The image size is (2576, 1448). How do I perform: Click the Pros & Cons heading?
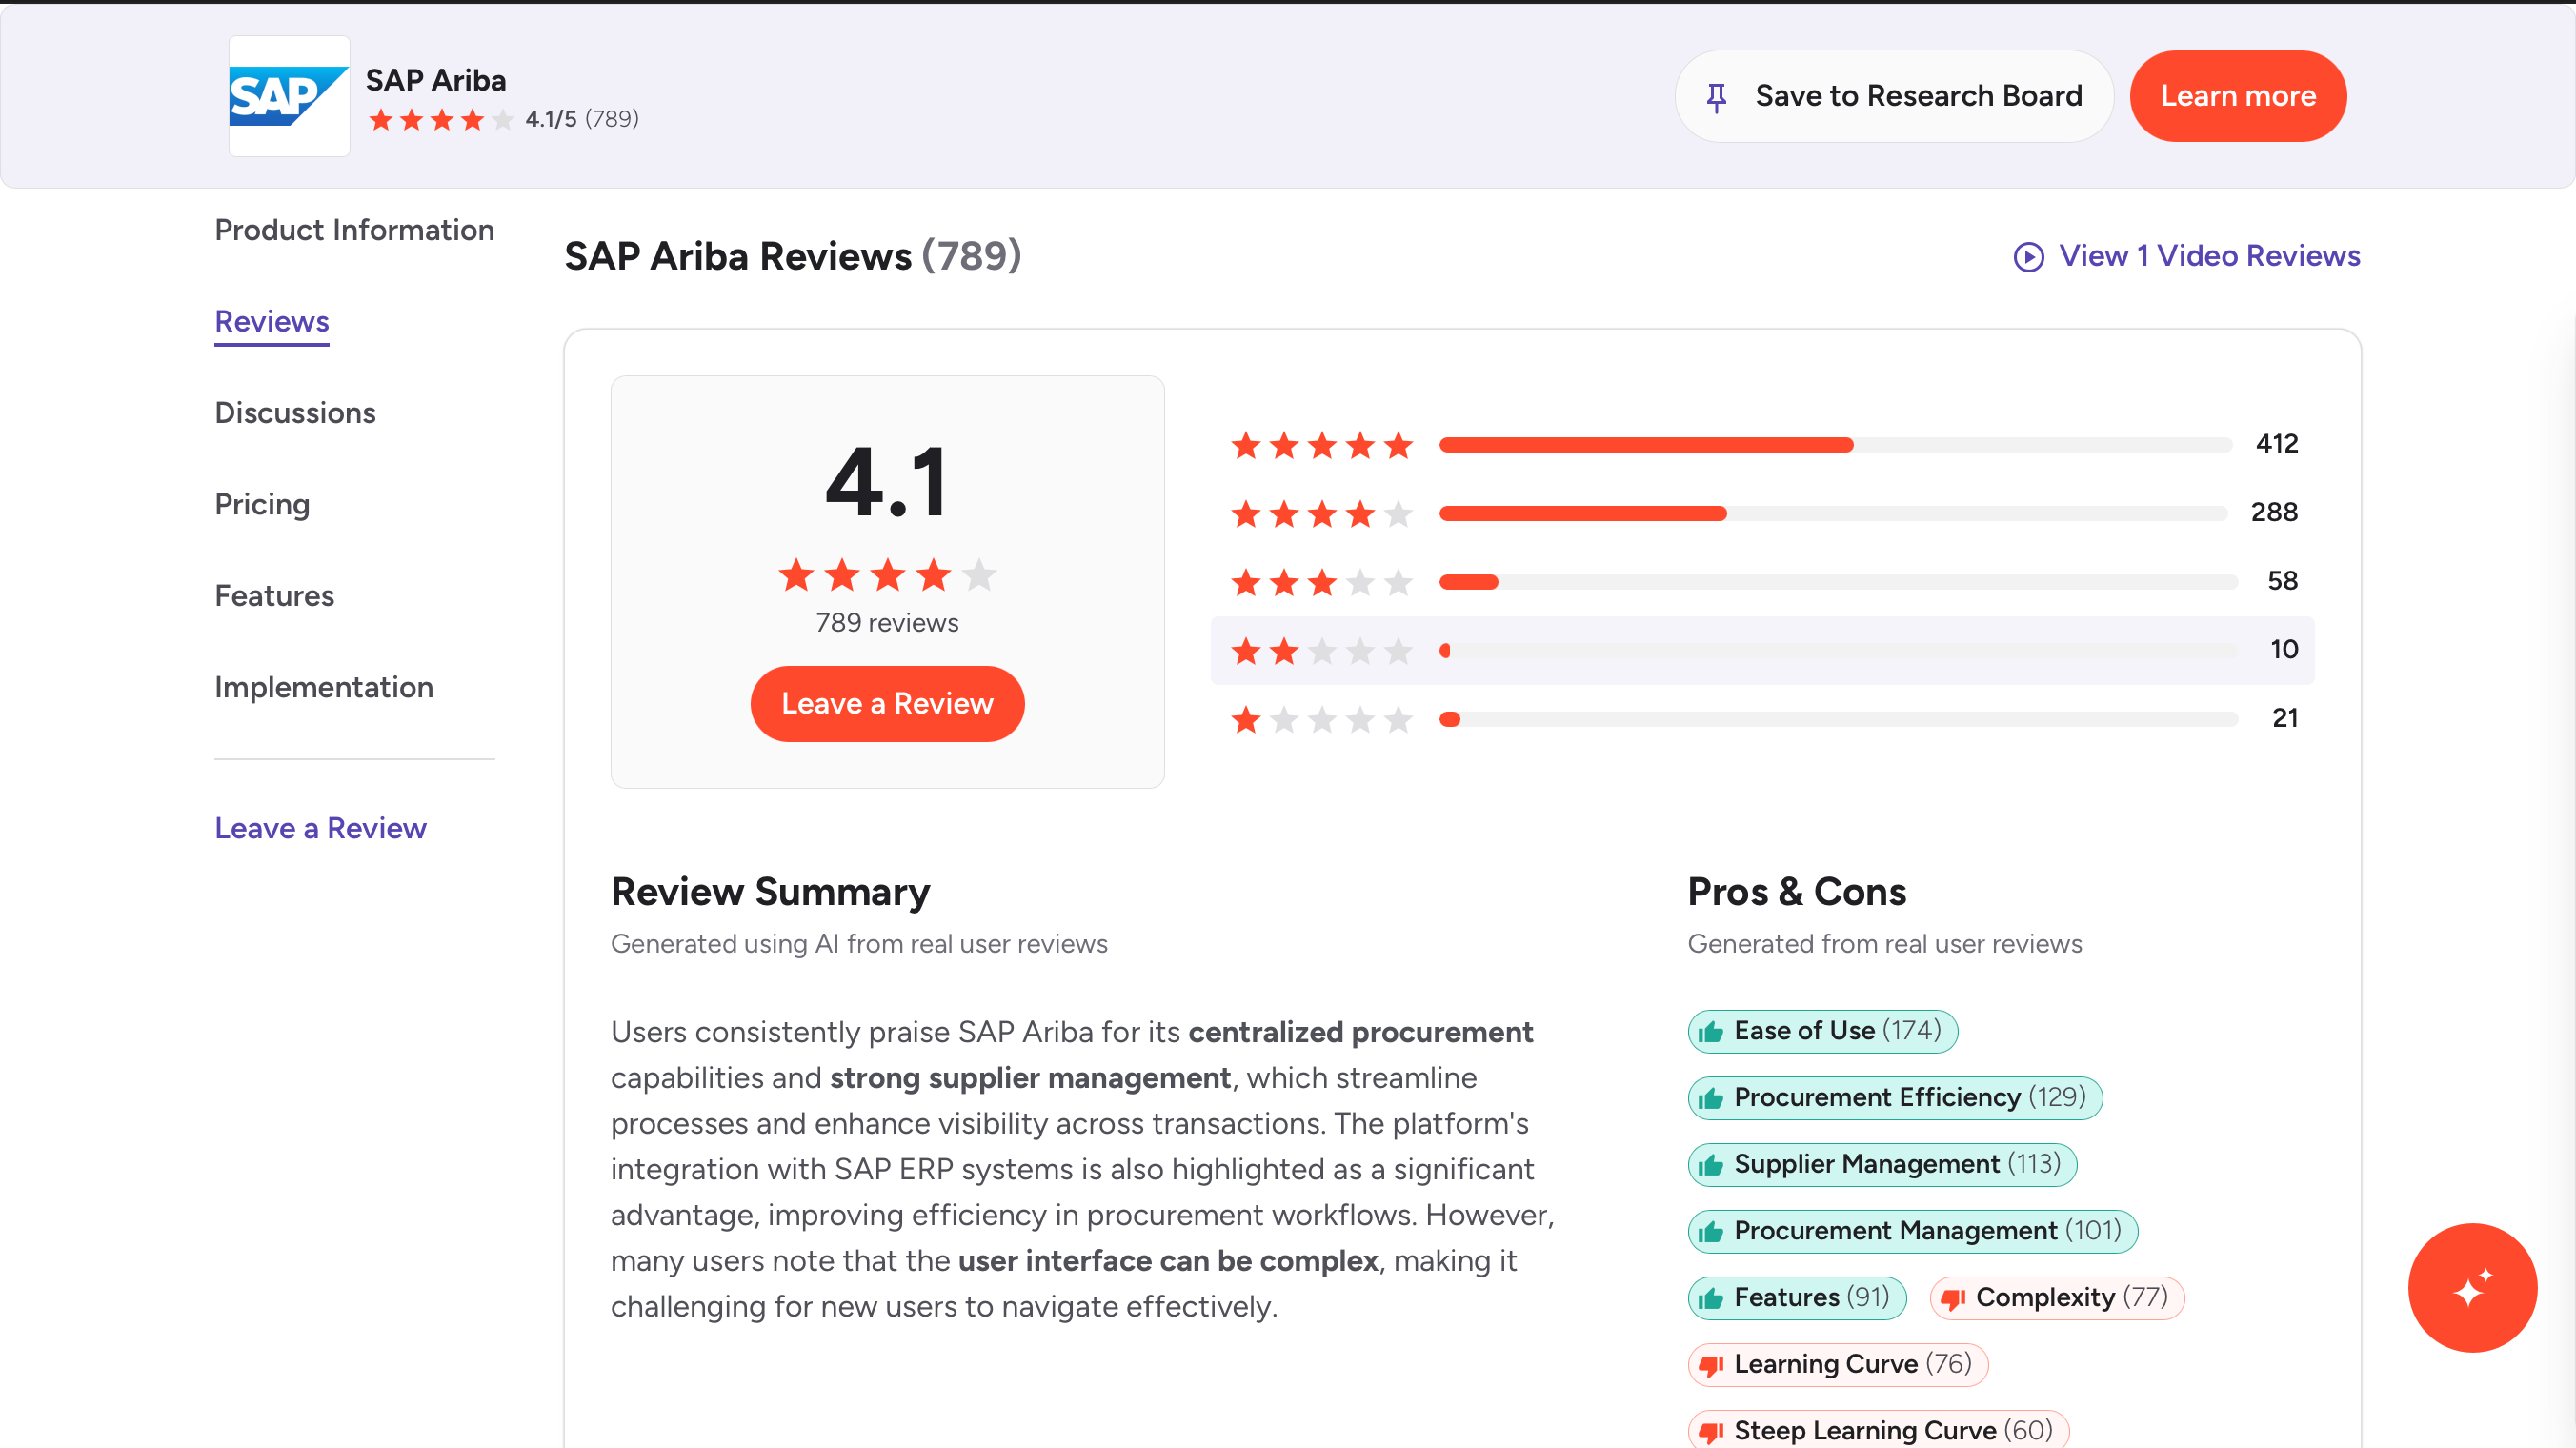coord(1797,892)
